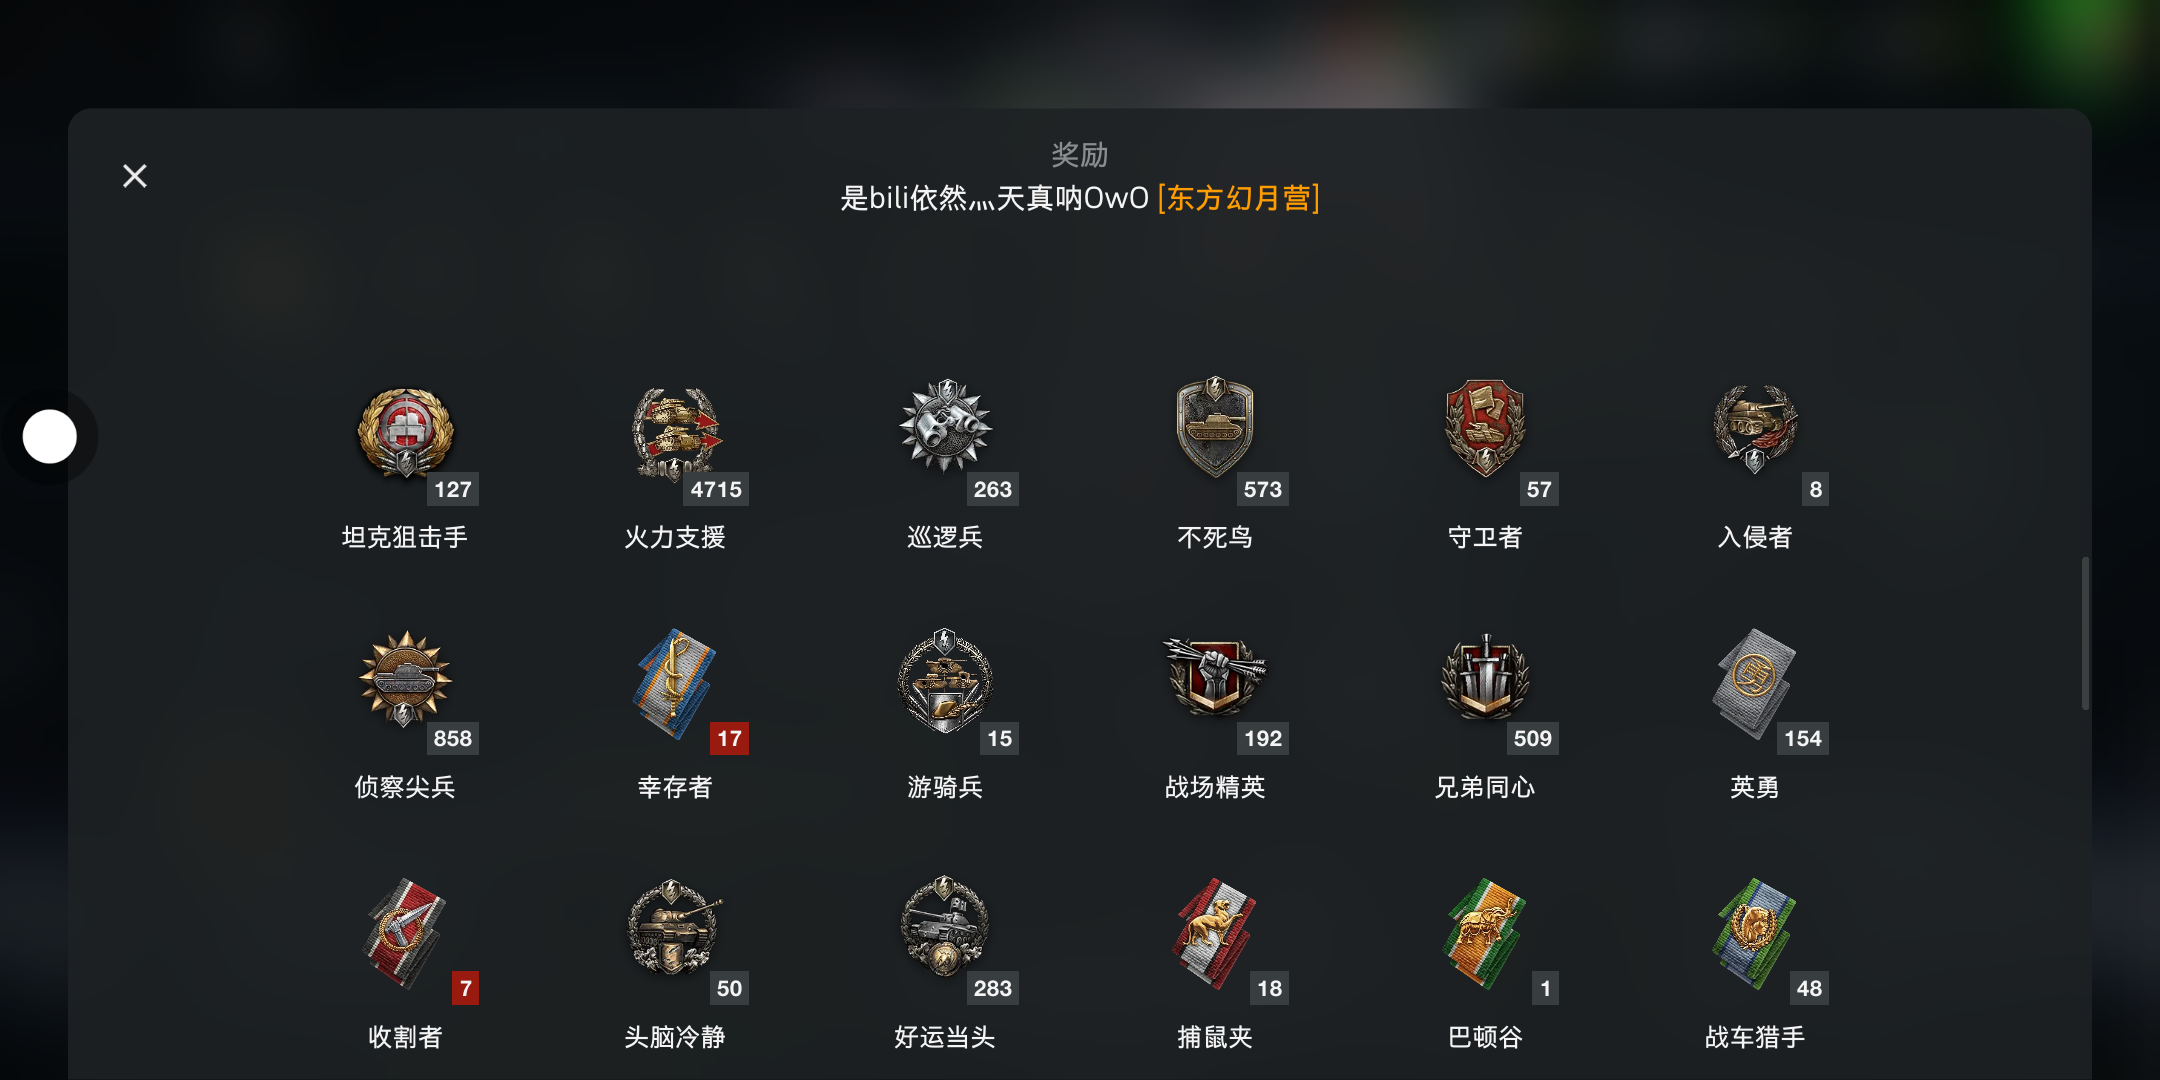View the 战场精英 fist emblem
This screenshot has height=1080, width=2160.
1215,676
